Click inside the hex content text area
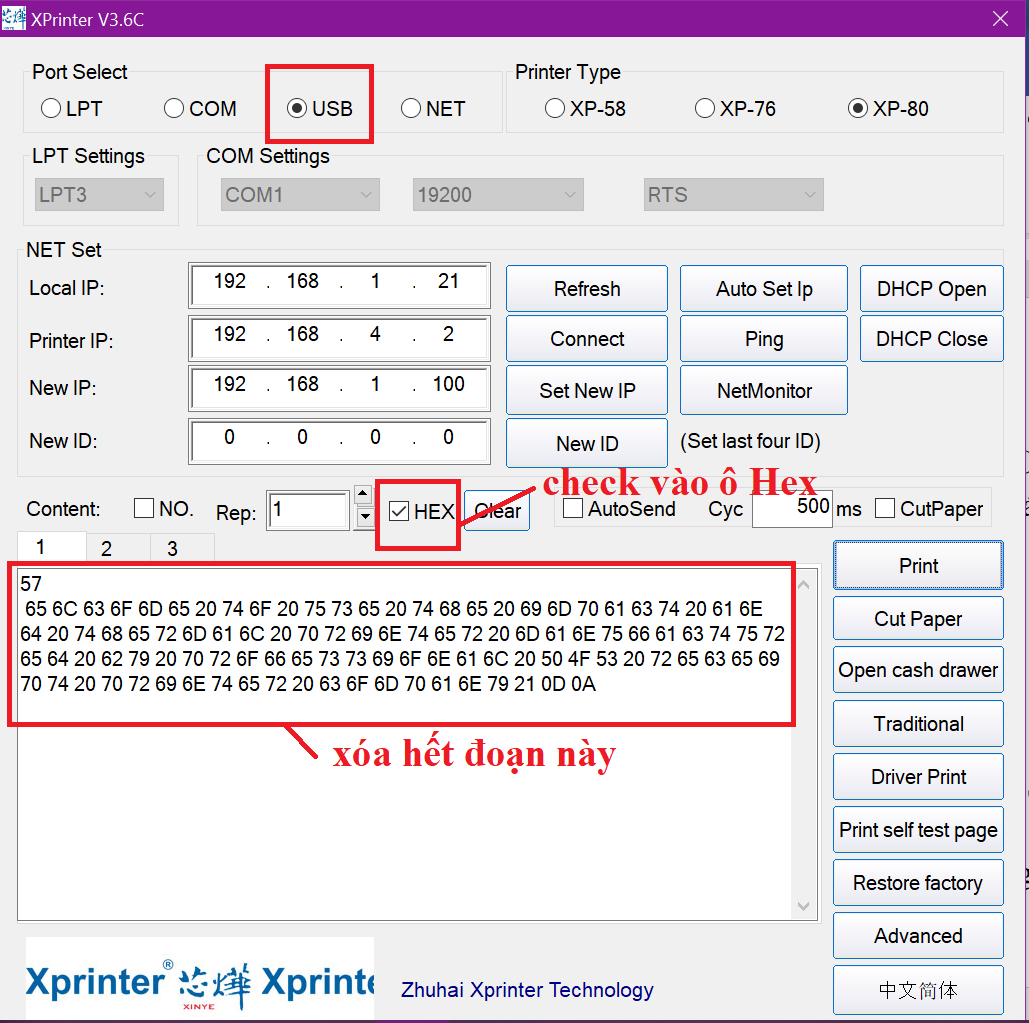This screenshot has width=1029, height=1023. [x=404, y=743]
